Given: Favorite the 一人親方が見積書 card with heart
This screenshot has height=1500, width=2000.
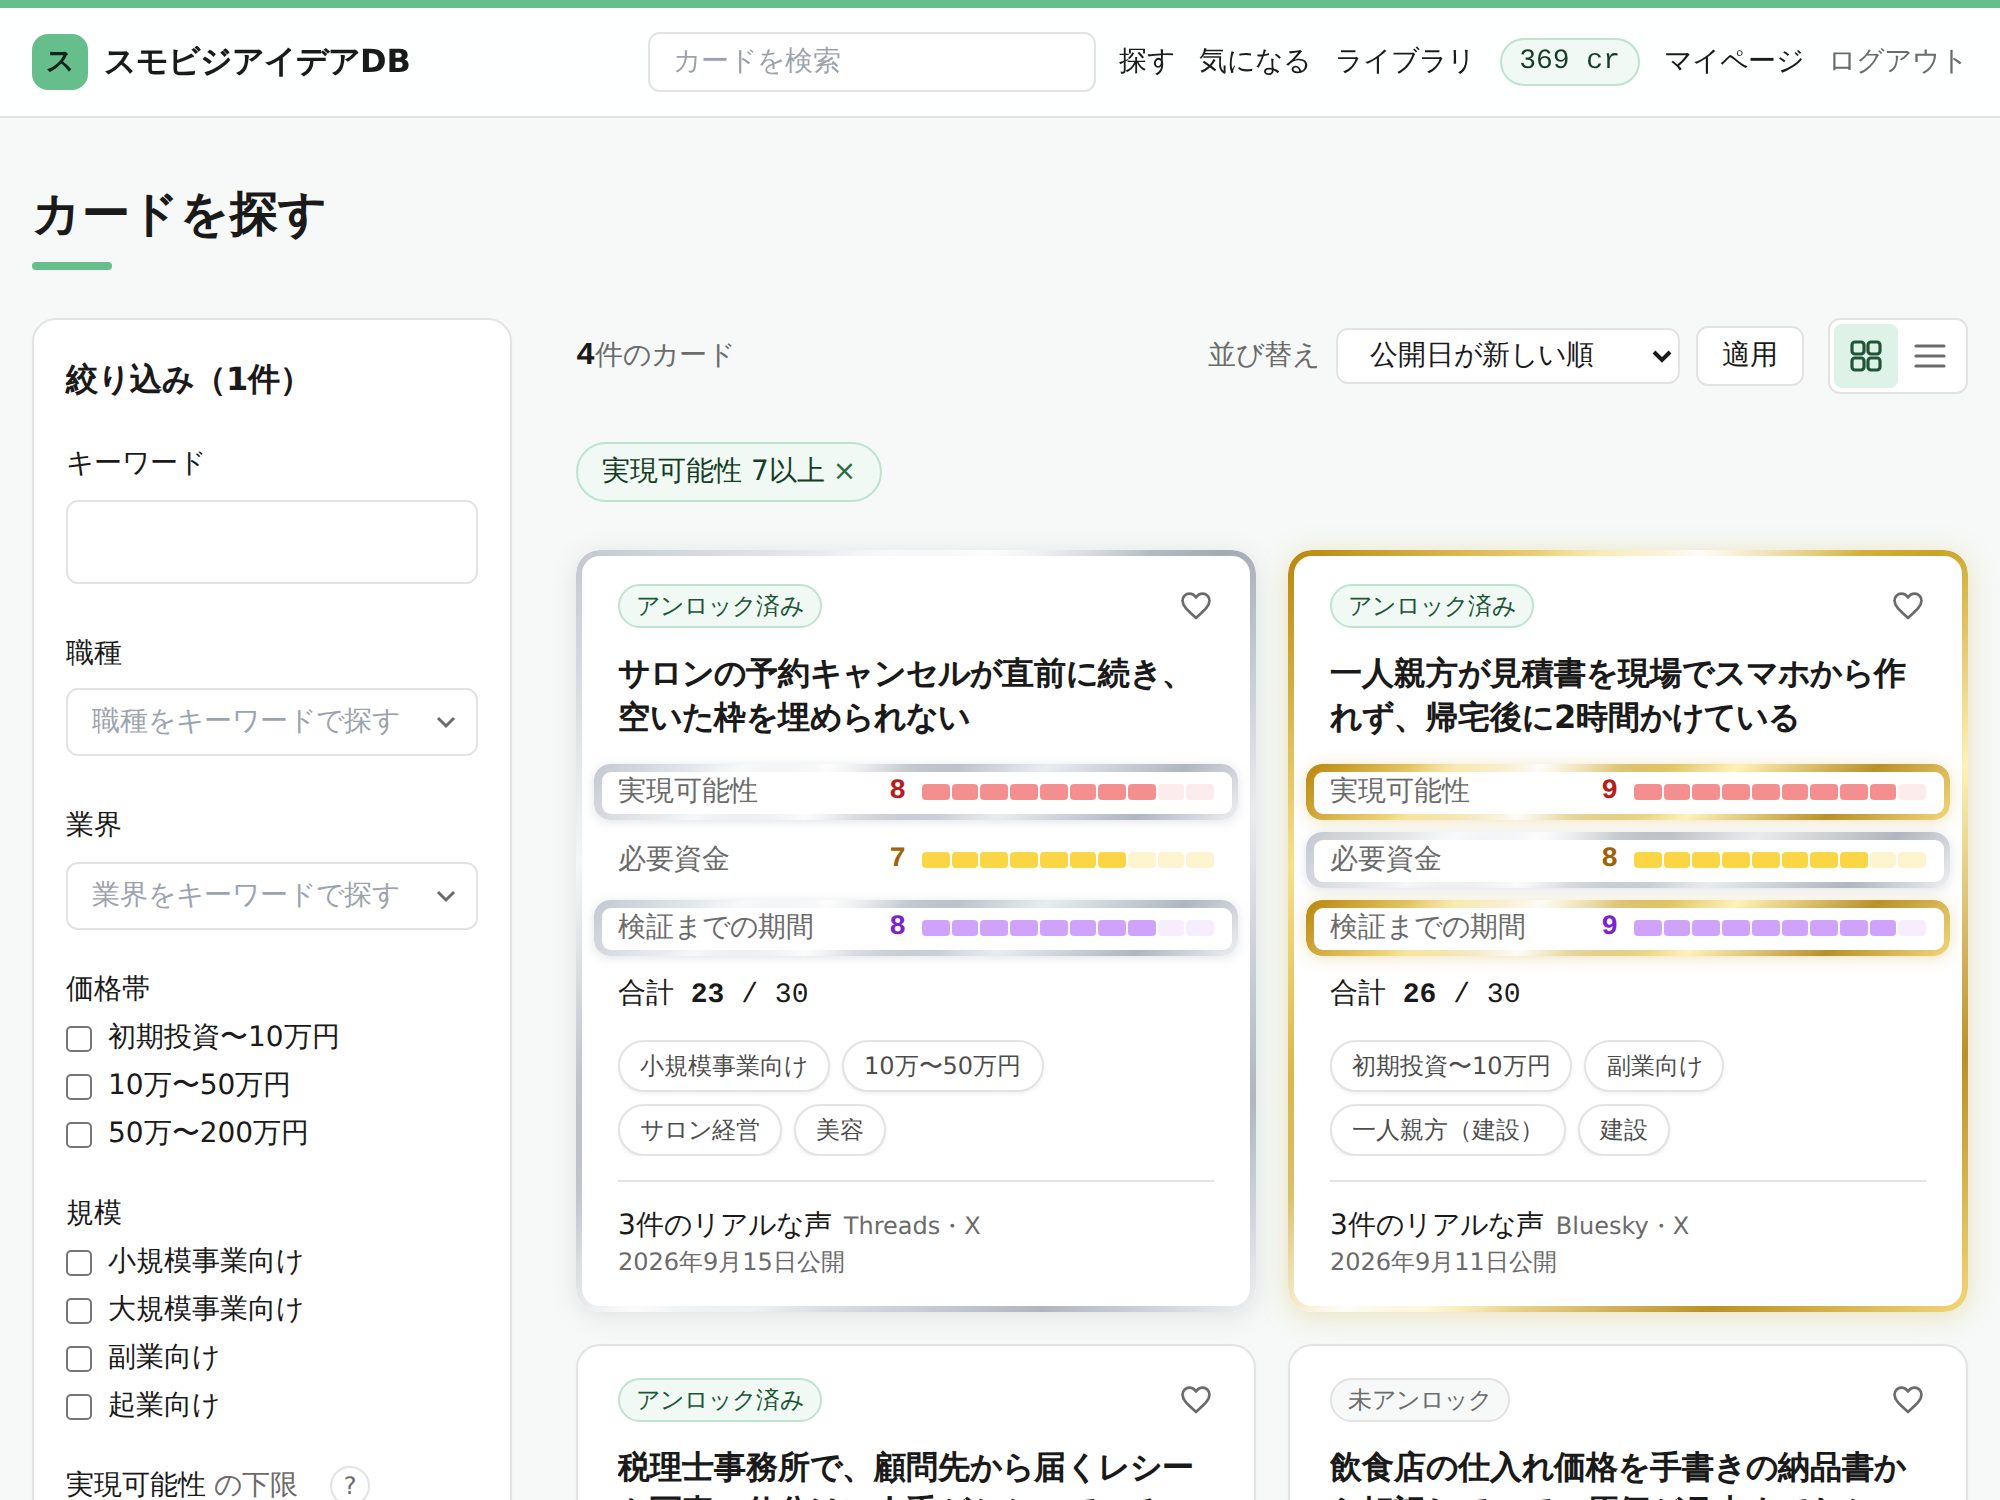Looking at the screenshot, I should 1908,606.
